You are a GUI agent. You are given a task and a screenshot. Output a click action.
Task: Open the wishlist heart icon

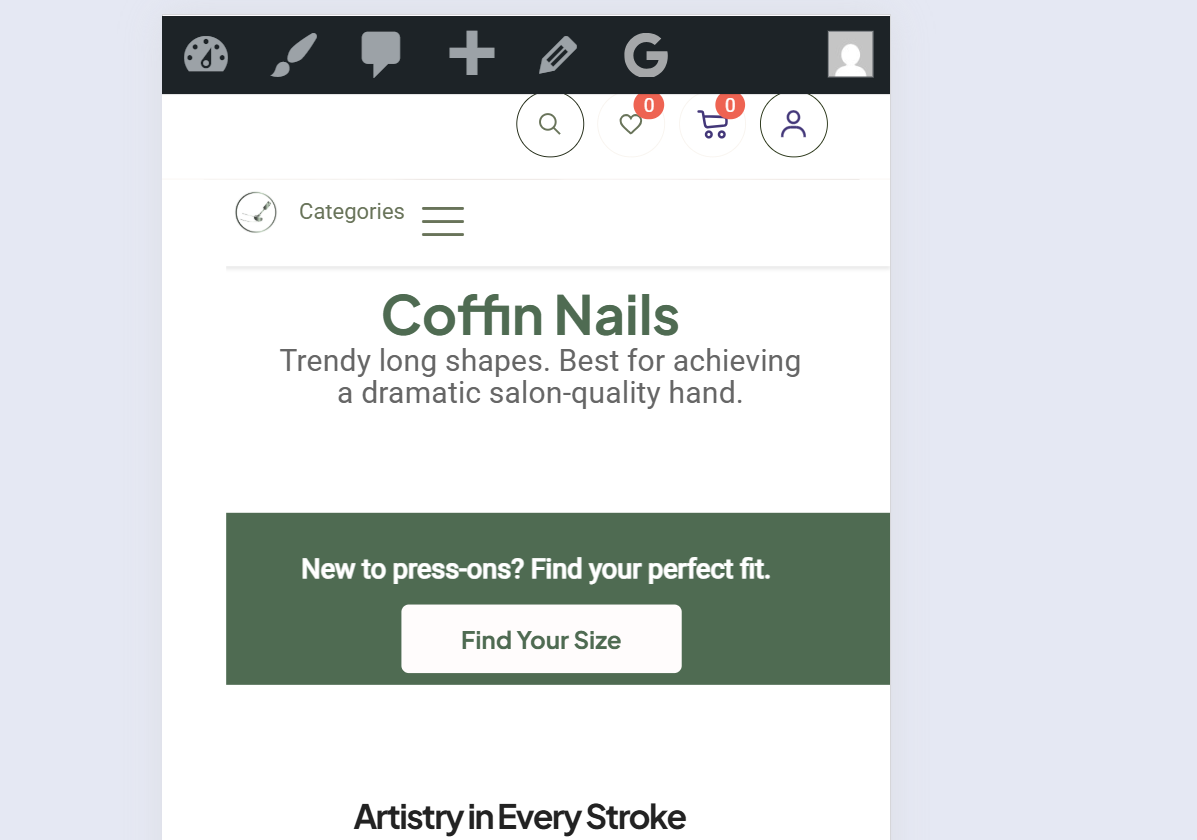tap(630, 125)
